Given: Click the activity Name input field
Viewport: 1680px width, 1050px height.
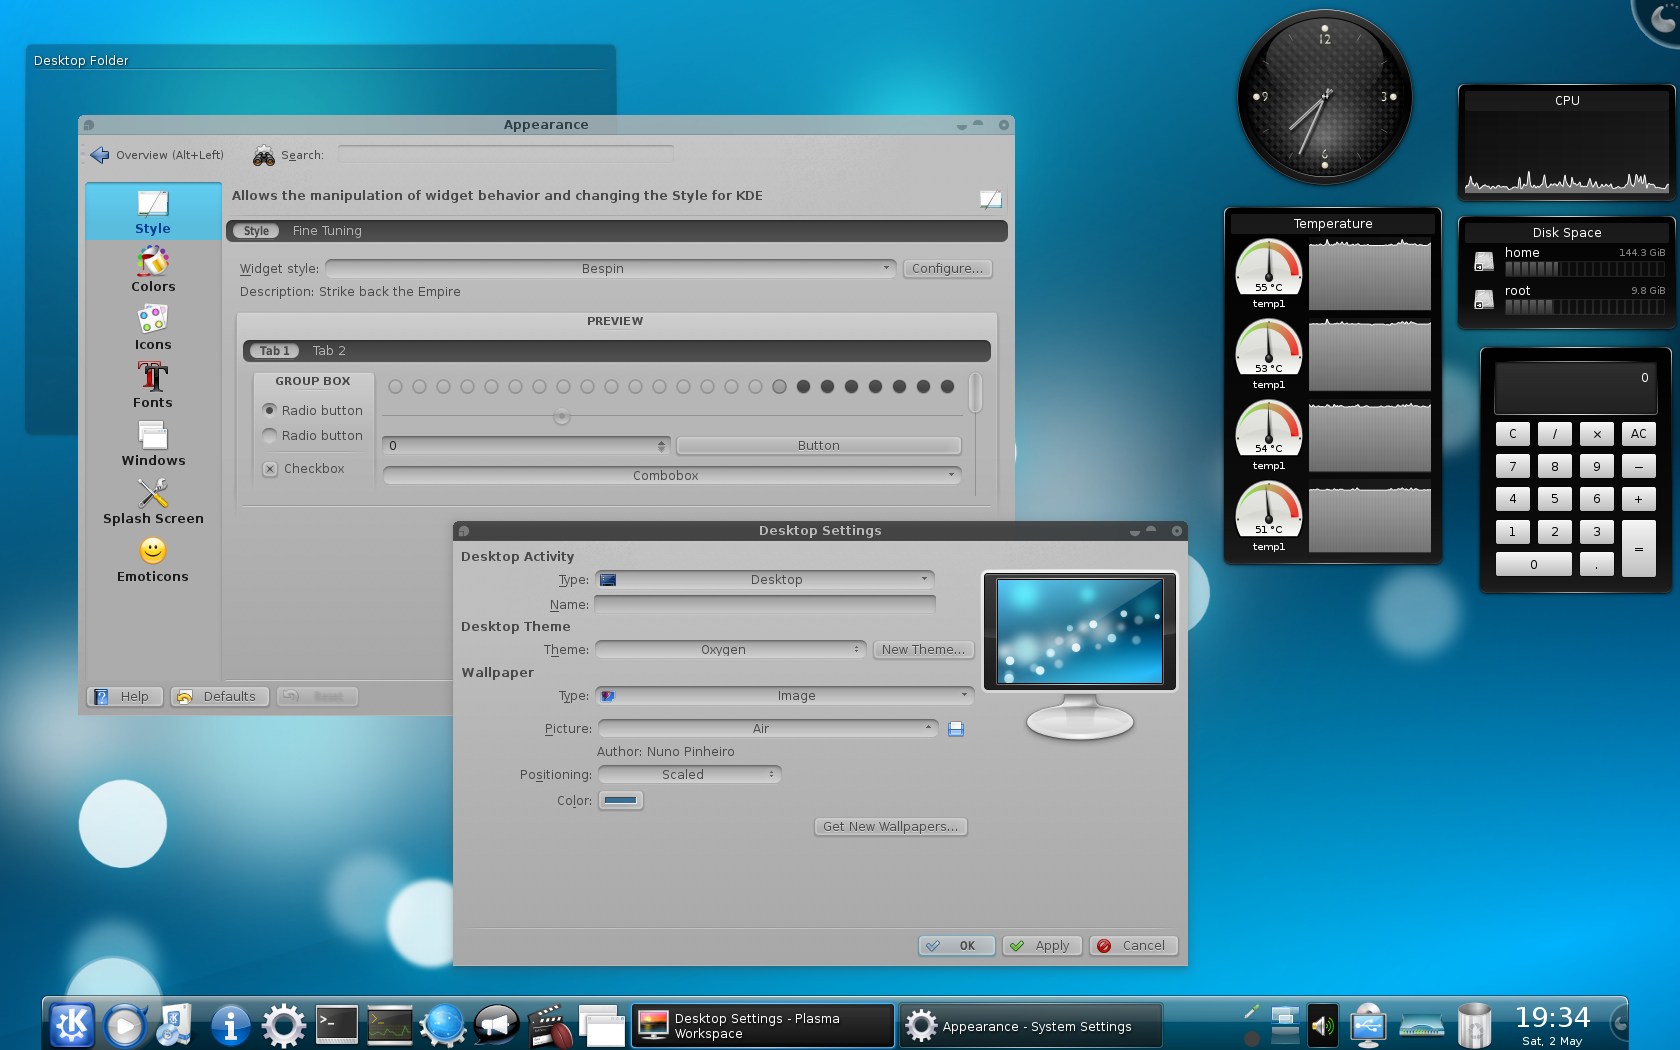Looking at the screenshot, I should [765, 605].
